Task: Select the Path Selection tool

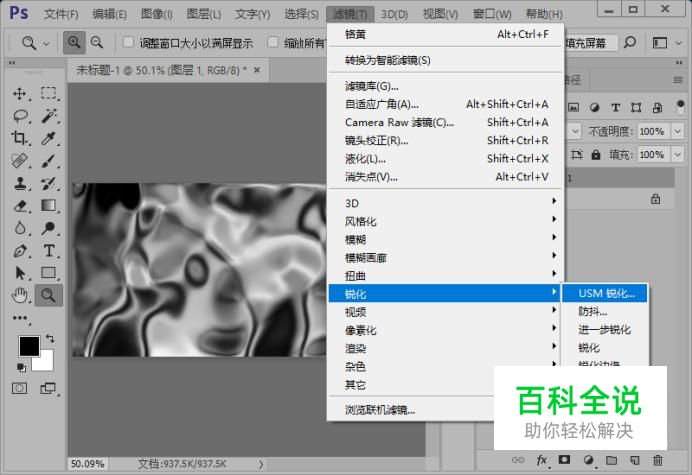Action: click(x=19, y=273)
